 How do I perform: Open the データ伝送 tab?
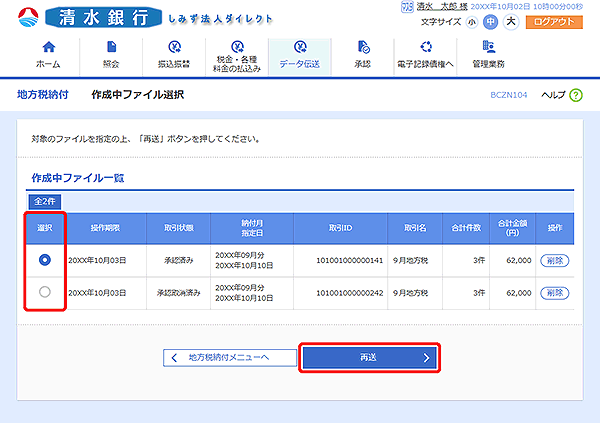300,55
